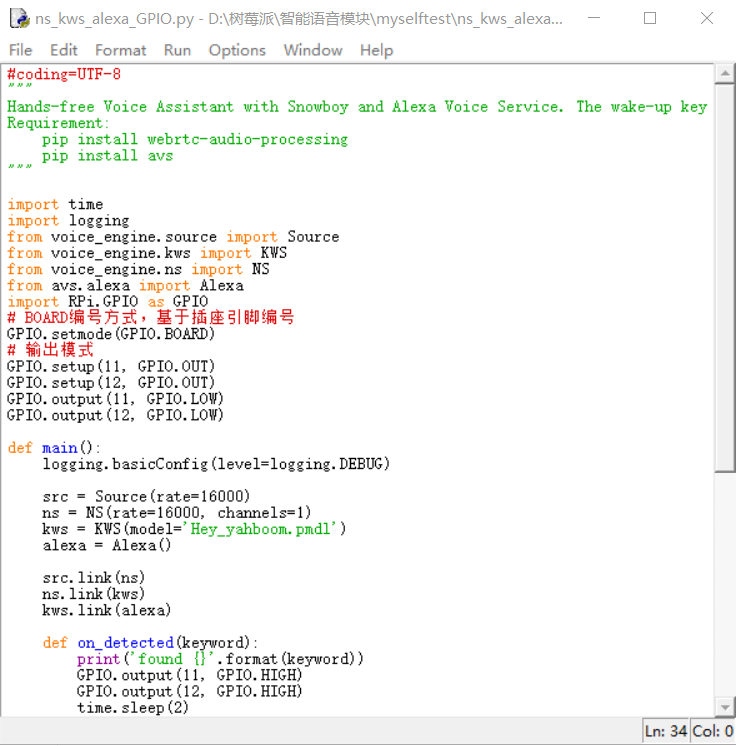This screenshot has width=736, height=746.
Task: Click 'ns = NS(rate=16000, channels=1)' line
Action: pos(177,512)
